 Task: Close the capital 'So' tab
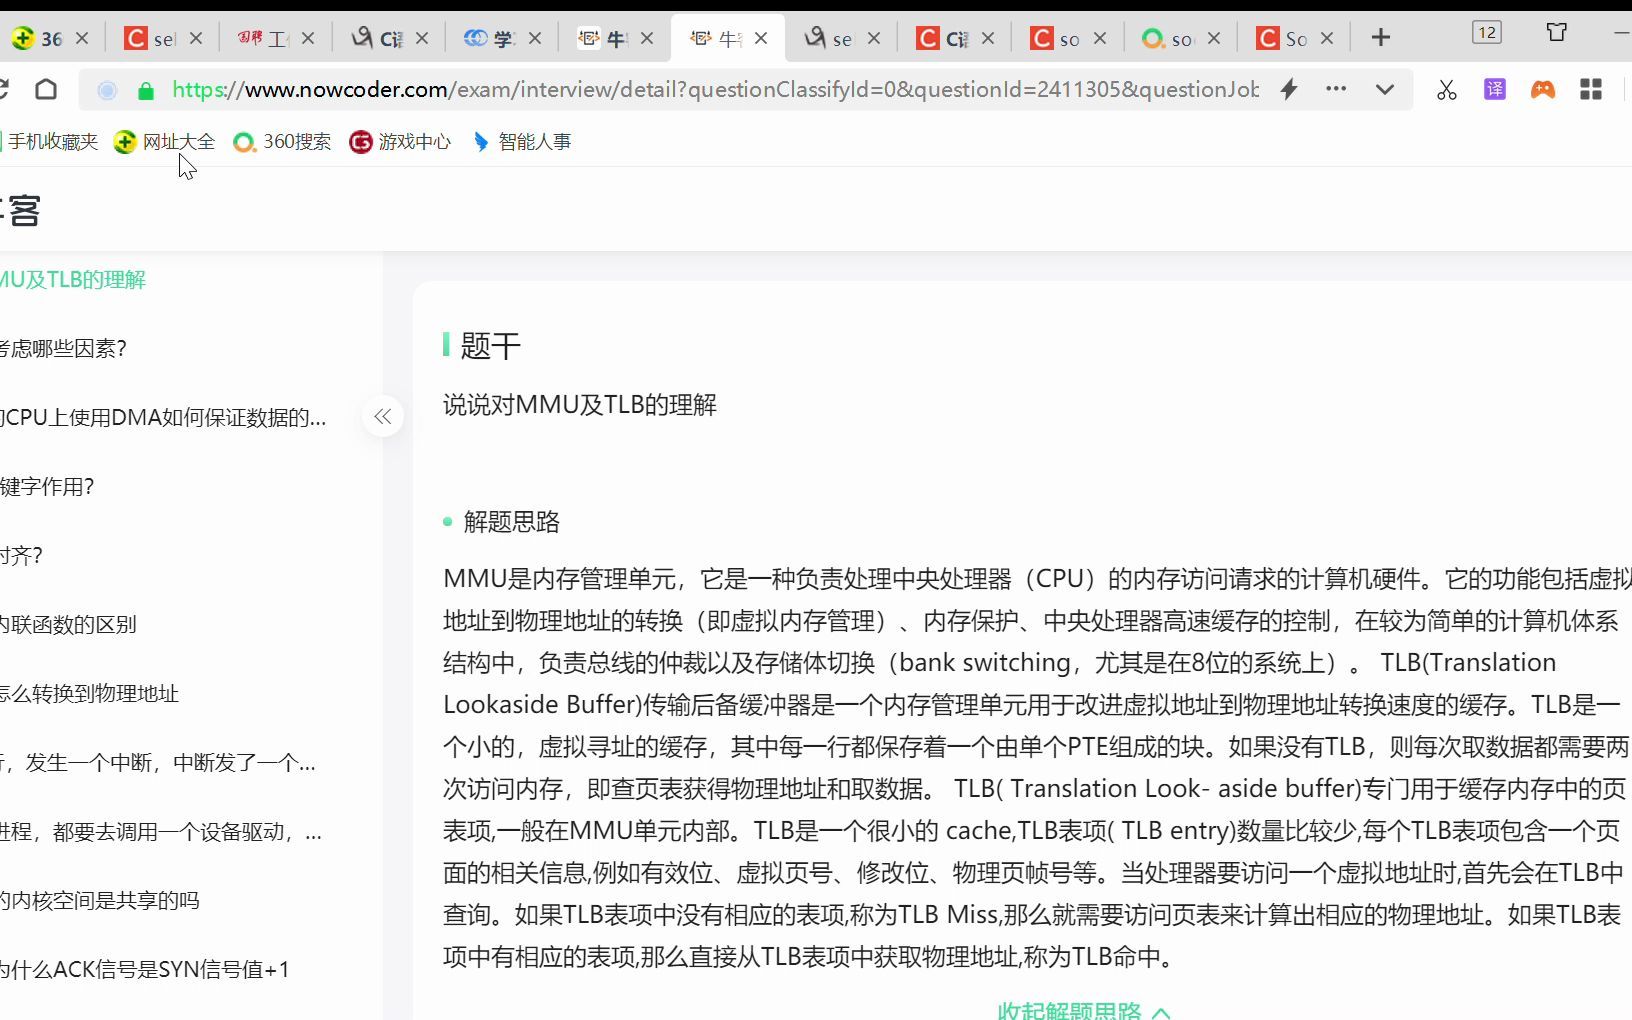pyautogui.click(x=1327, y=38)
